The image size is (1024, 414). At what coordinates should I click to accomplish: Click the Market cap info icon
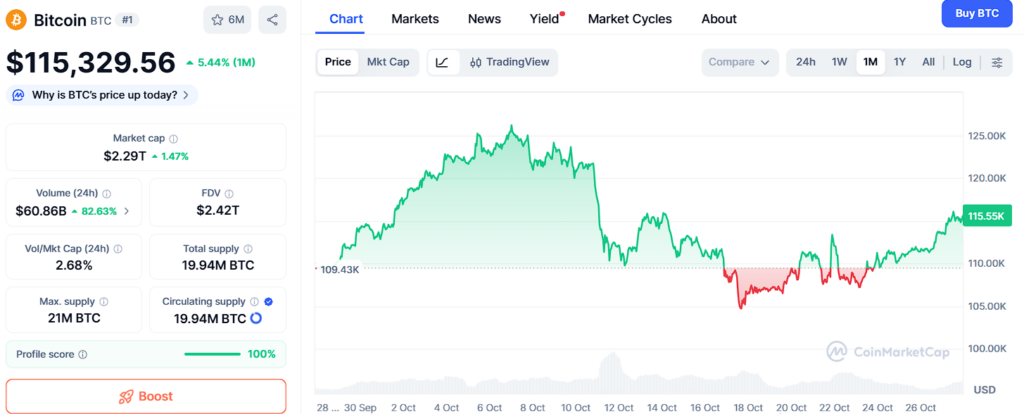click(x=174, y=139)
